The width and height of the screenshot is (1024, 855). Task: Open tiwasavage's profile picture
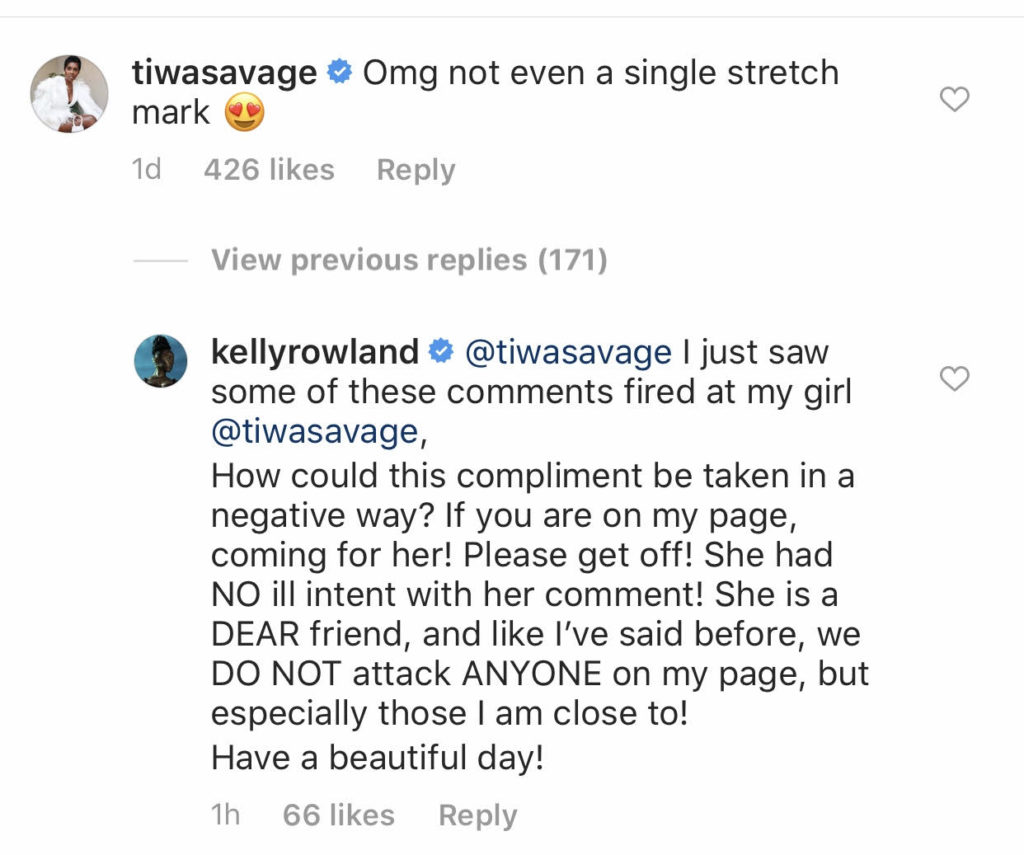pos(69,94)
